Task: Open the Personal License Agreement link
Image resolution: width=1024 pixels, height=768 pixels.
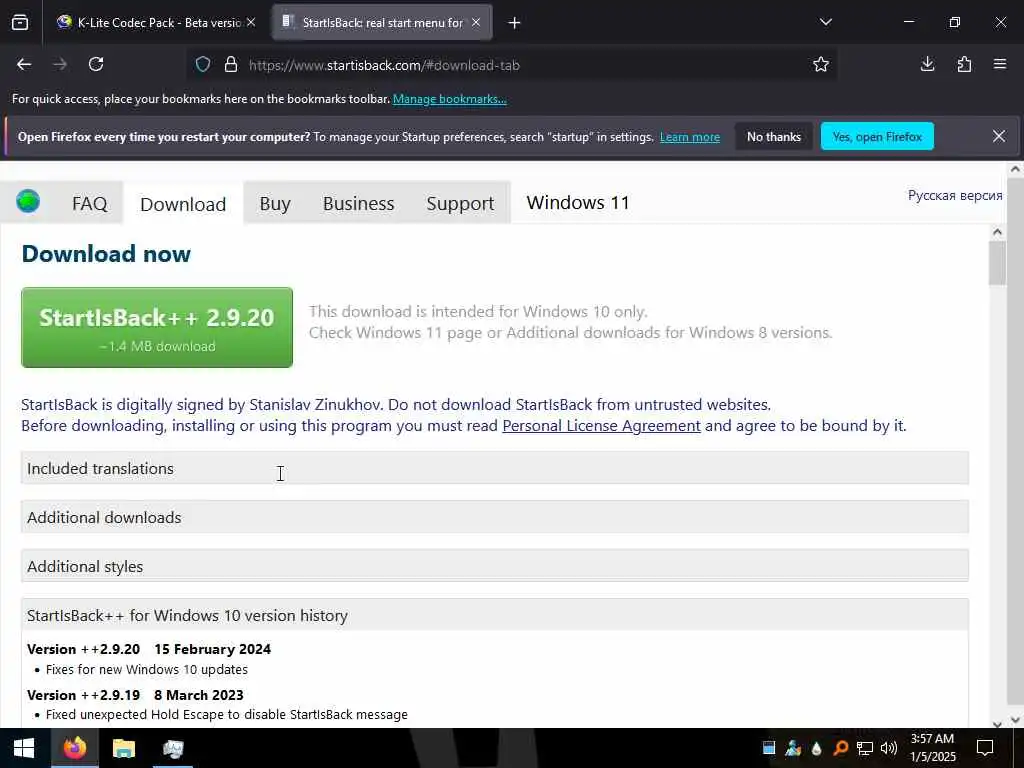Action: pos(601,426)
